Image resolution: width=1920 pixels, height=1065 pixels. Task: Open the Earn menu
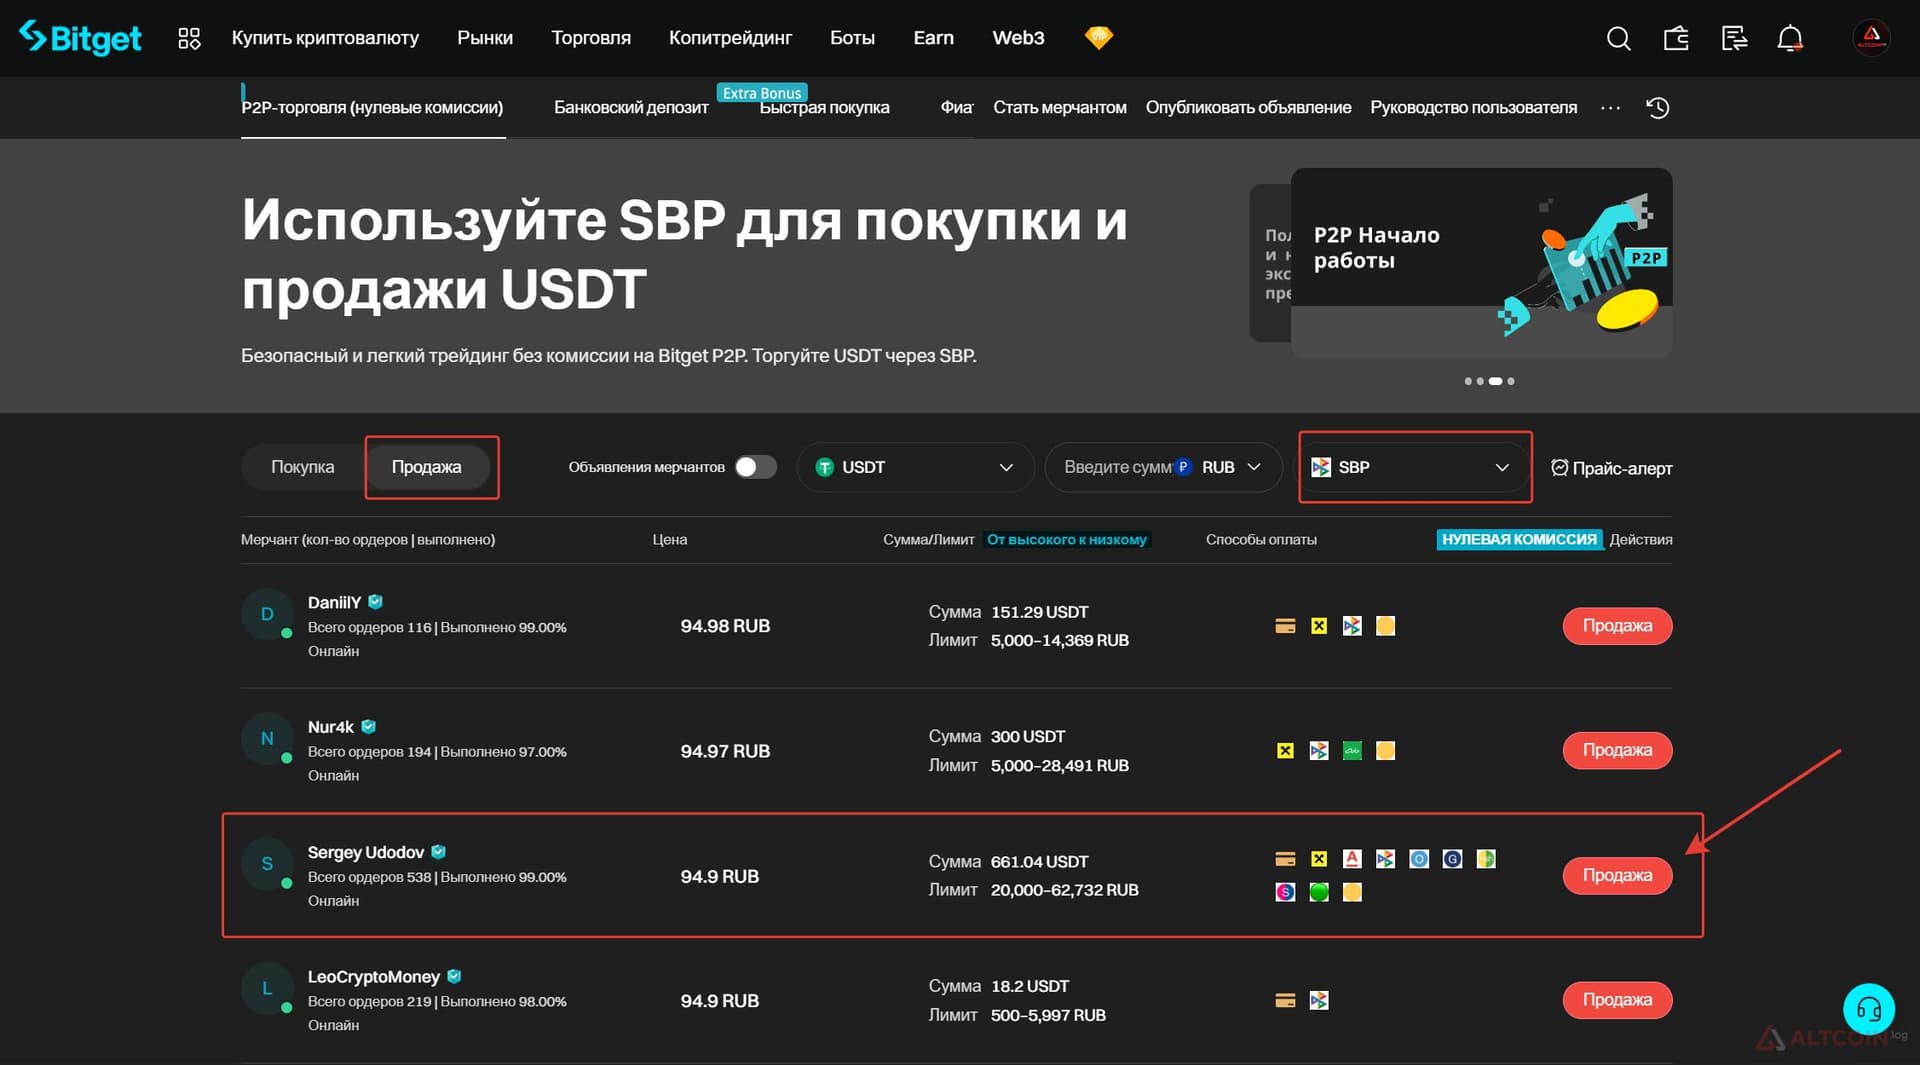point(933,38)
